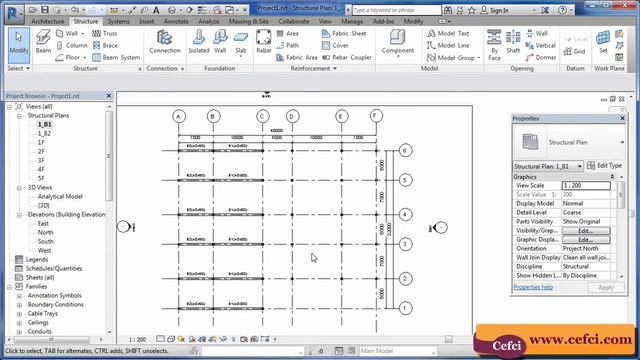Select Area reinforcement tool
The width and height of the screenshot is (640, 360).
tap(288, 33)
